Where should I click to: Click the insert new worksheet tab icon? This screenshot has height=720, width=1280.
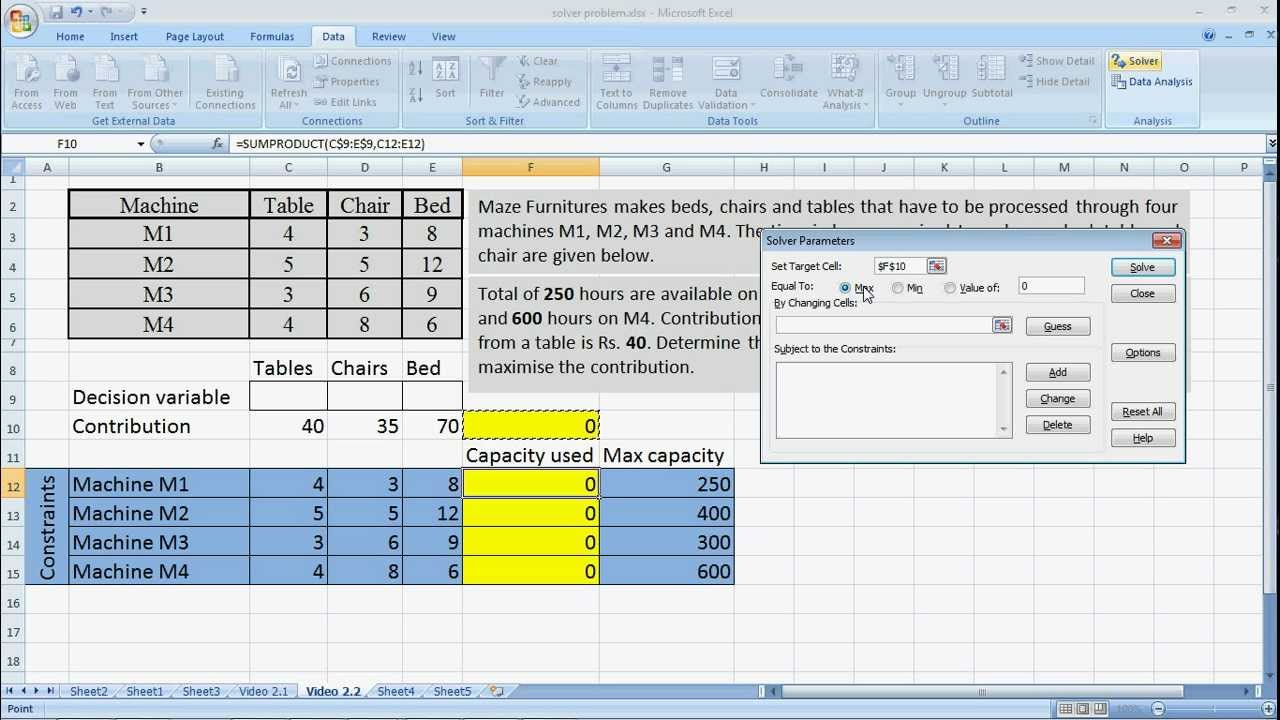click(x=497, y=691)
